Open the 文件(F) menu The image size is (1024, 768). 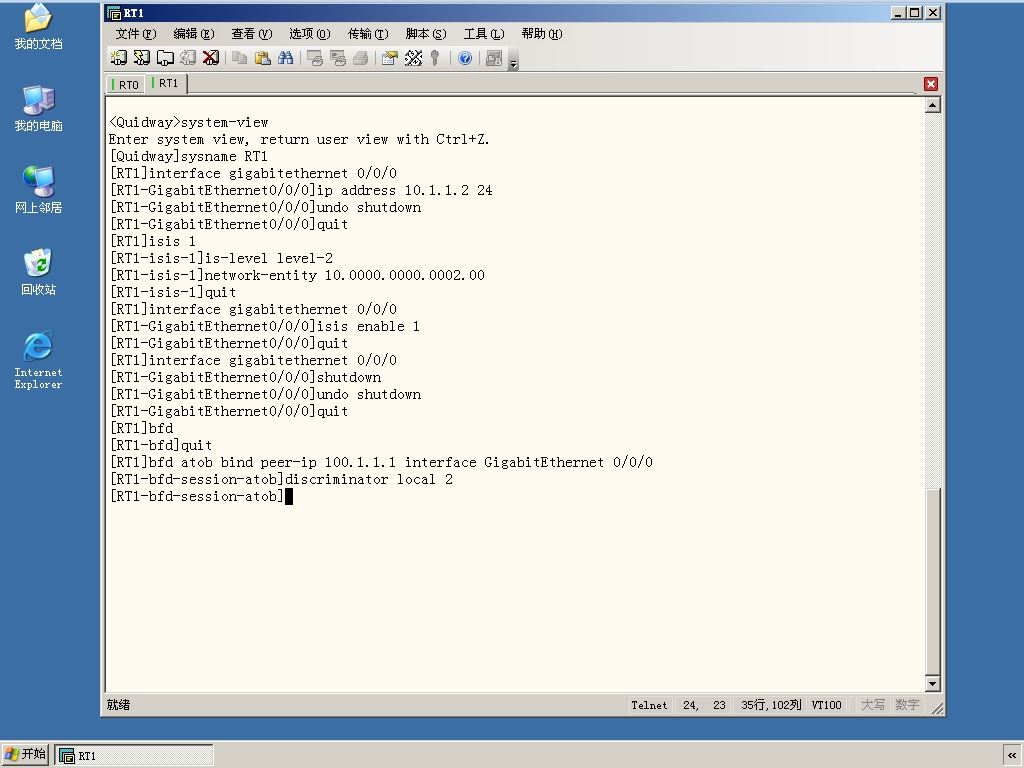[136, 34]
